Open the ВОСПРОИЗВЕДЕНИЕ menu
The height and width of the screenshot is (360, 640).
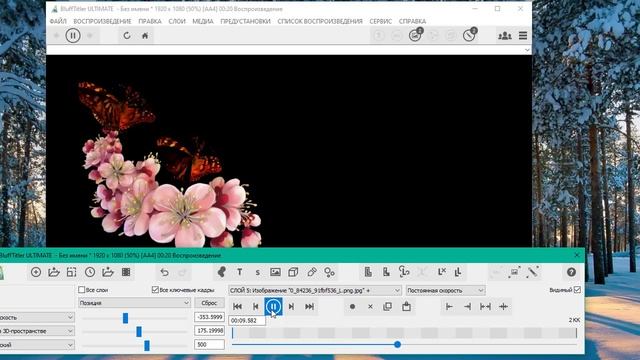pos(102,21)
